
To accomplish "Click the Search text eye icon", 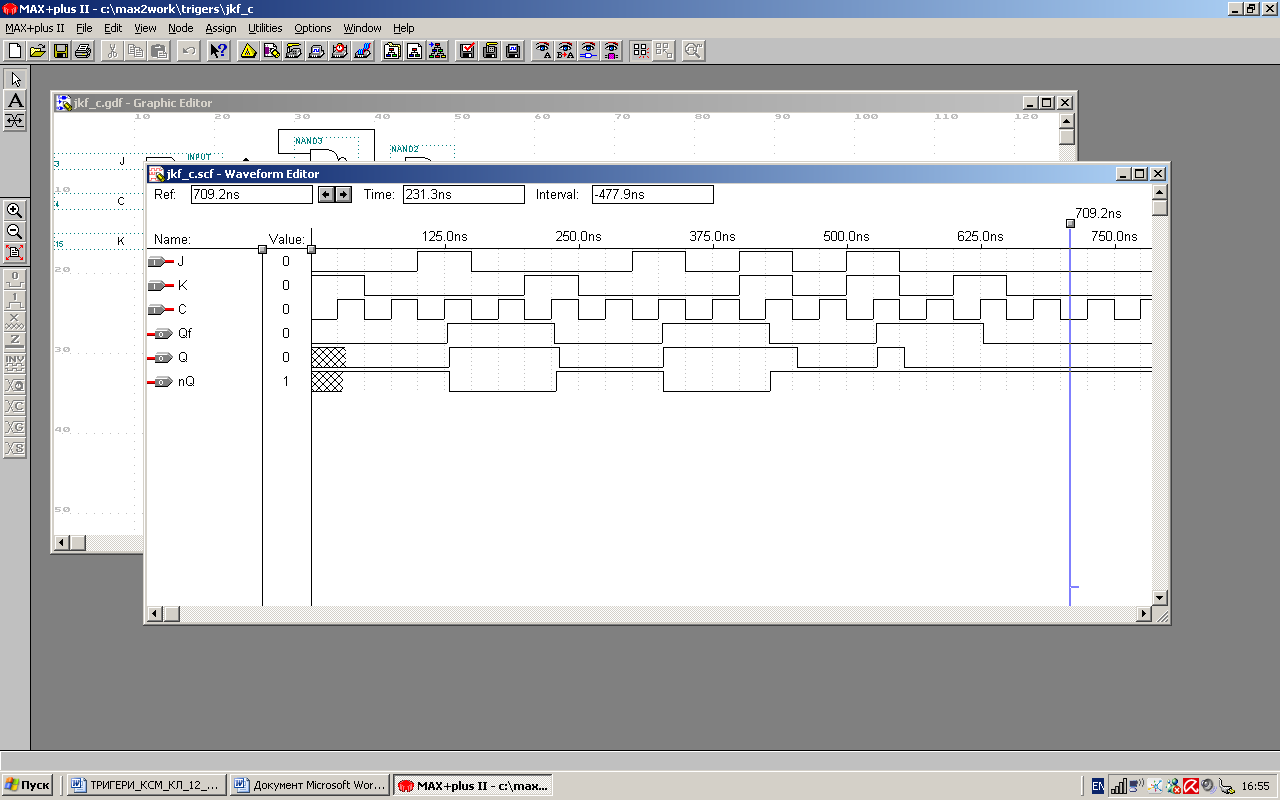I will point(543,50).
